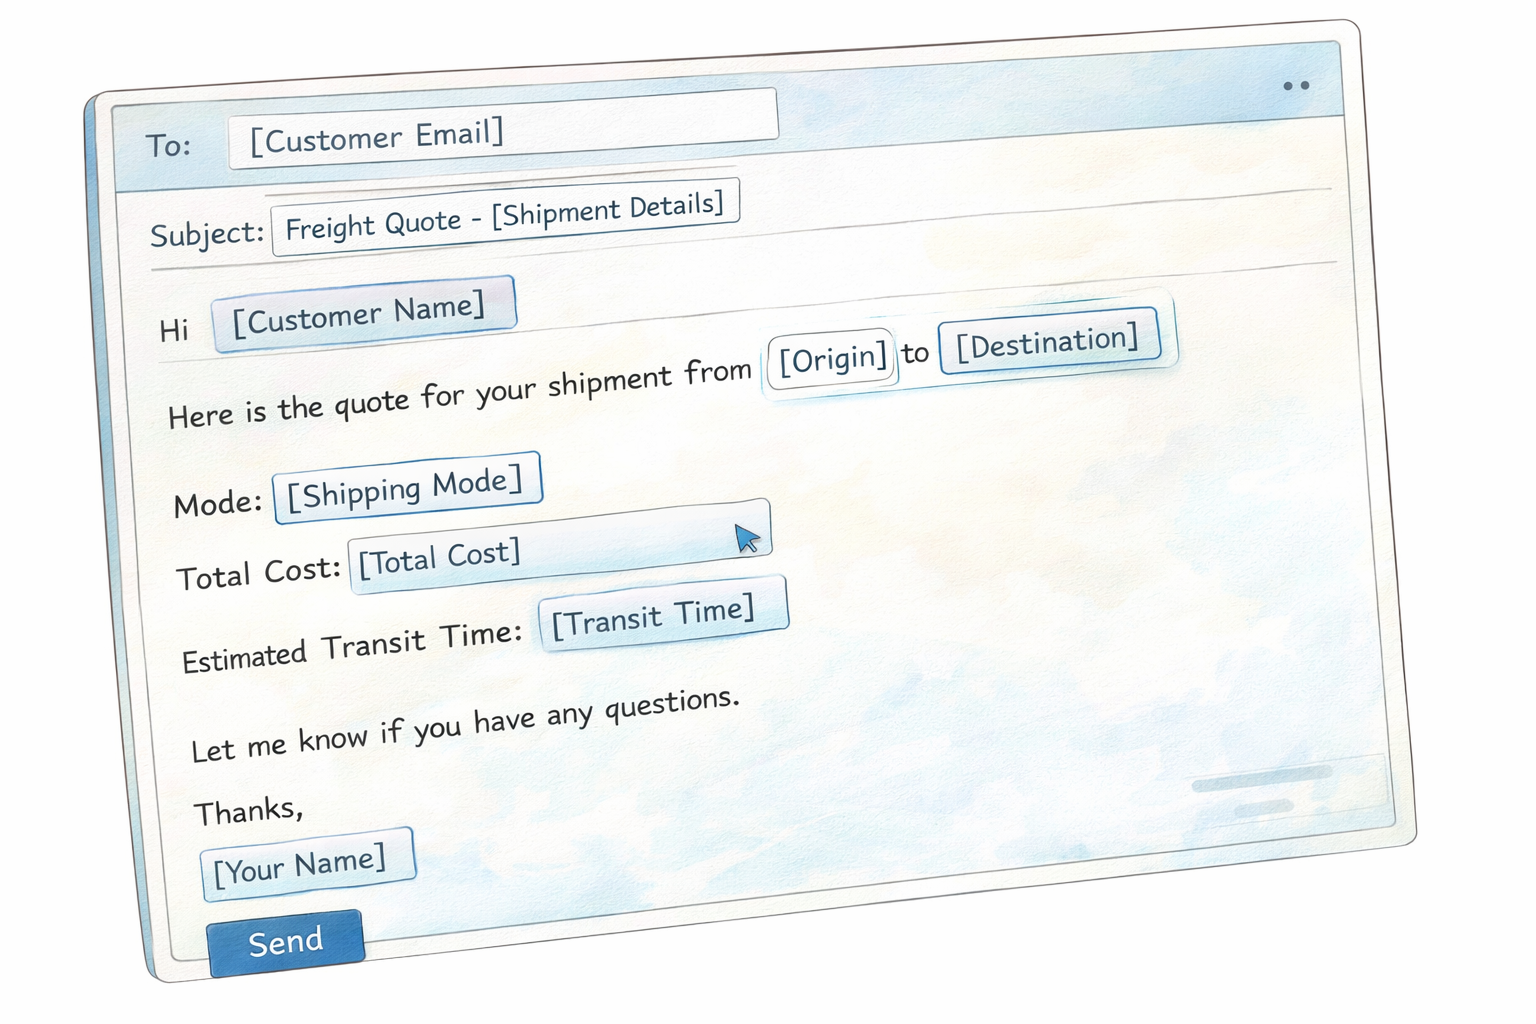Click the 'Mode:' label

click(218, 503)
